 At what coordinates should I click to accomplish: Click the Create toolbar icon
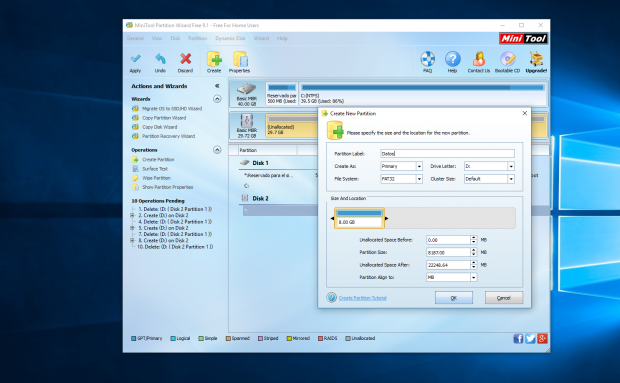click(214, 59)
